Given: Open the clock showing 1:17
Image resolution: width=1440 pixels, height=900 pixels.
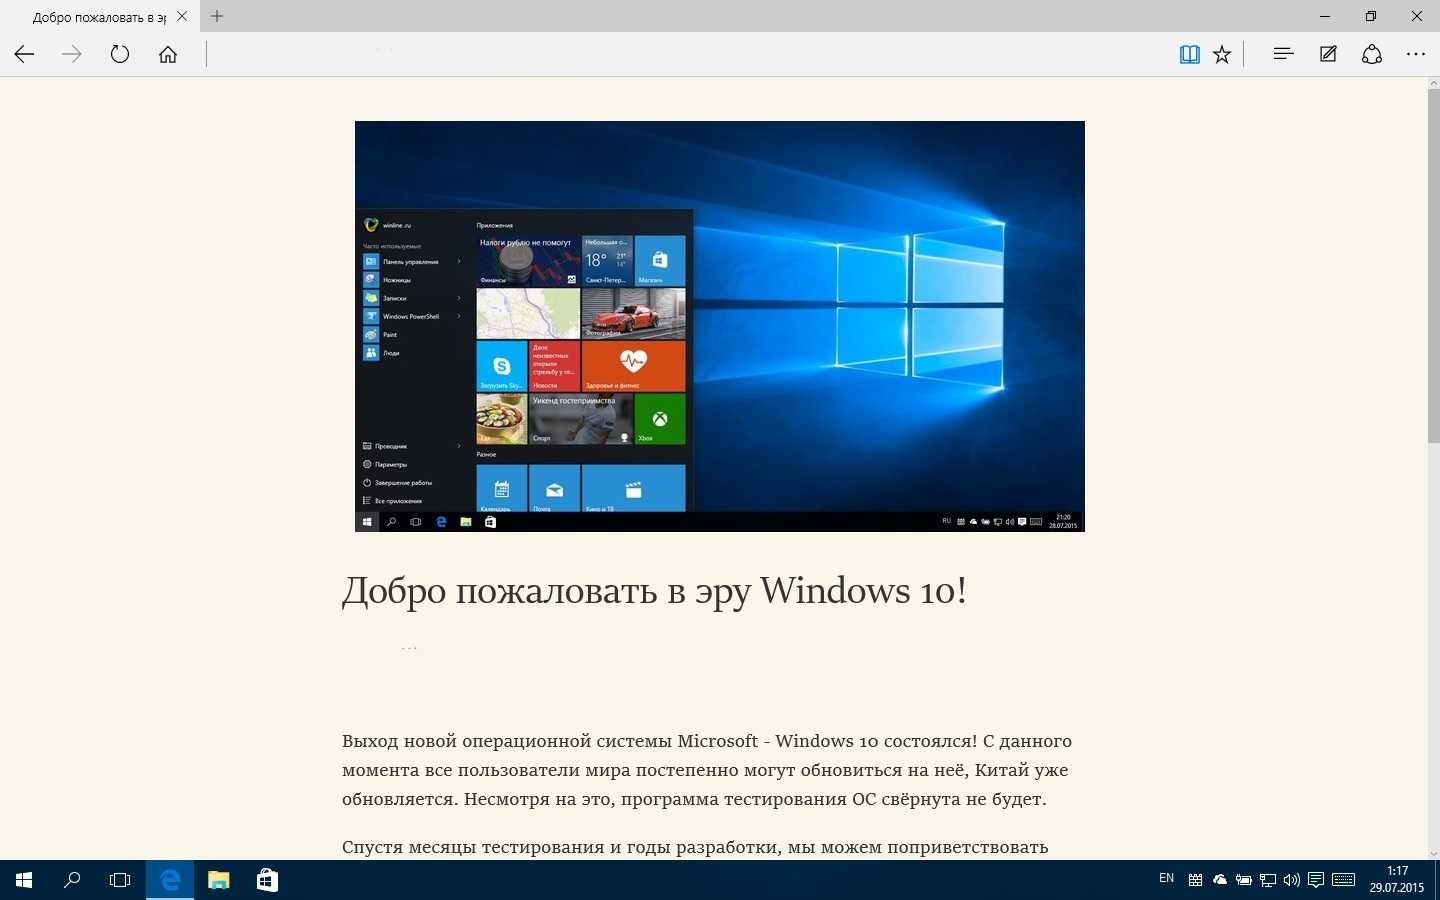Looking at the screenshot, I should (x=1397, y=880).
